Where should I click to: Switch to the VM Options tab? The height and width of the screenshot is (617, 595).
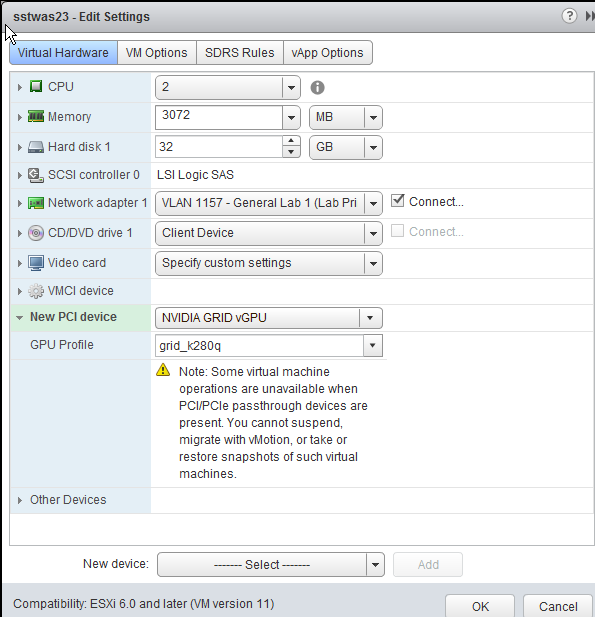(157, 53)
